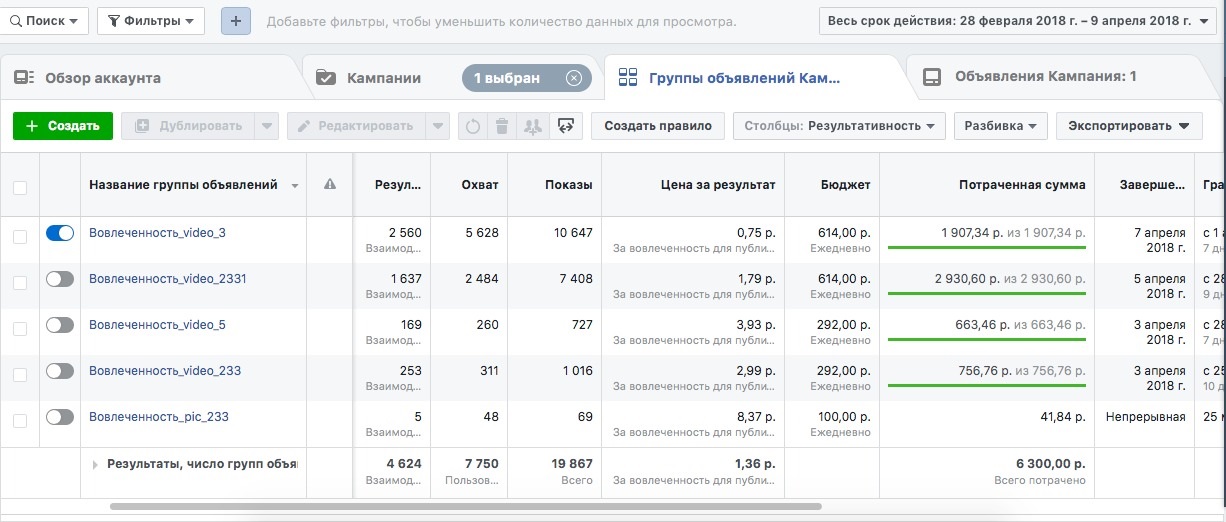Click the ad icon beside Объявления Кампания

tap(931, 78)
